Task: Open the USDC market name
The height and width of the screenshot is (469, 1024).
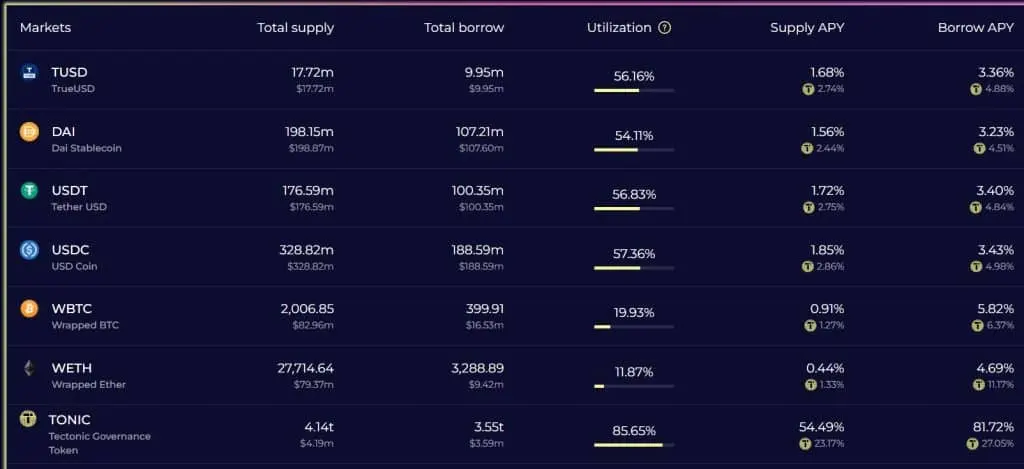Action: click(x=71, y=250)
